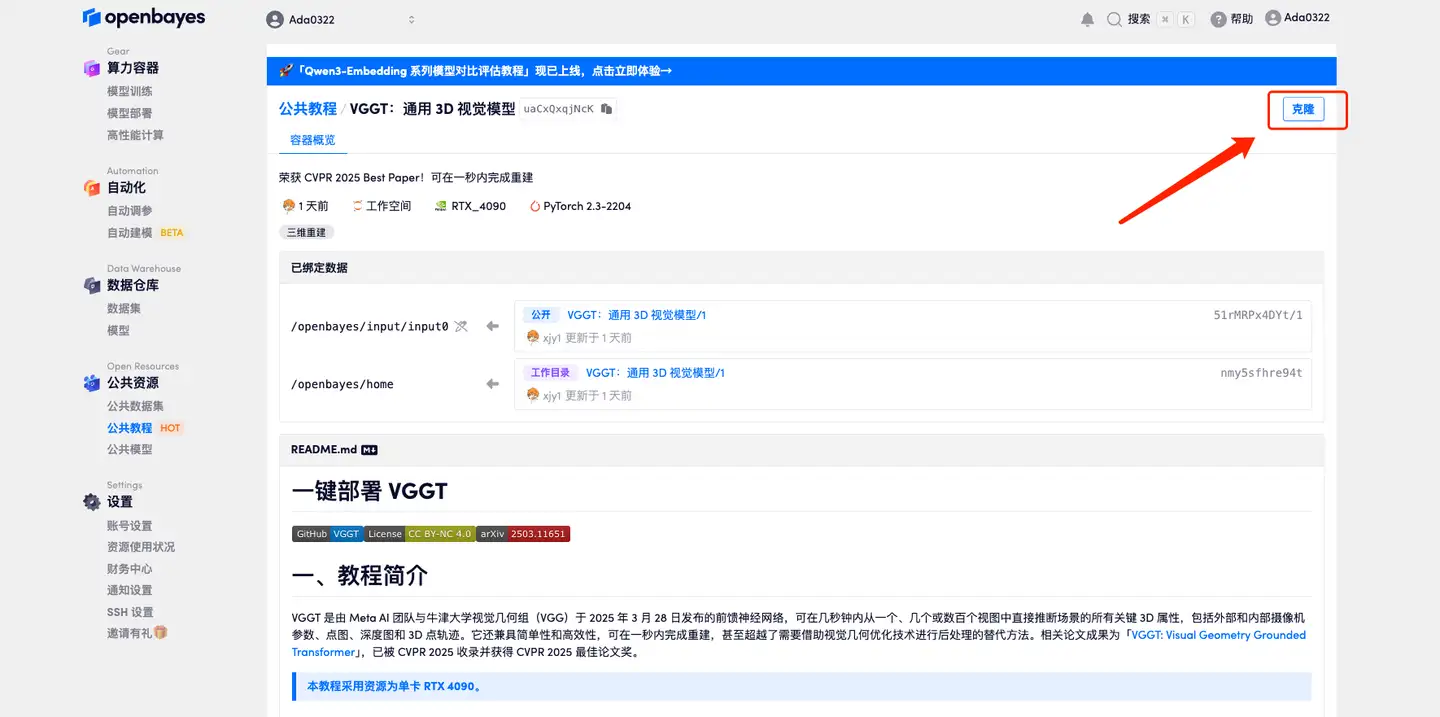Click the 三维重建 tag
The image size is (1440, 717).
(306, 232)
